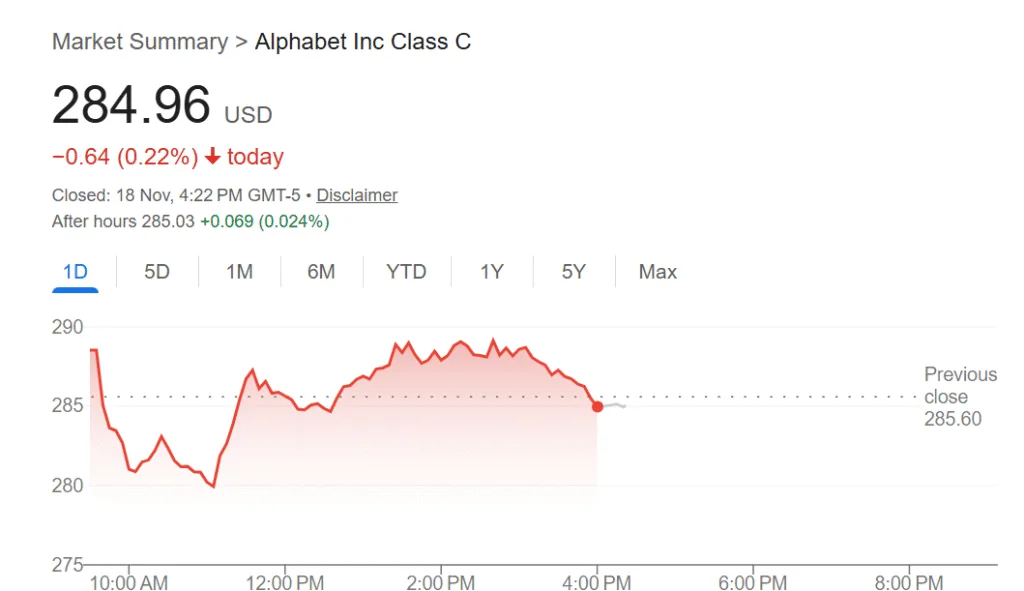Select the 1D range tab

(75, 272)
